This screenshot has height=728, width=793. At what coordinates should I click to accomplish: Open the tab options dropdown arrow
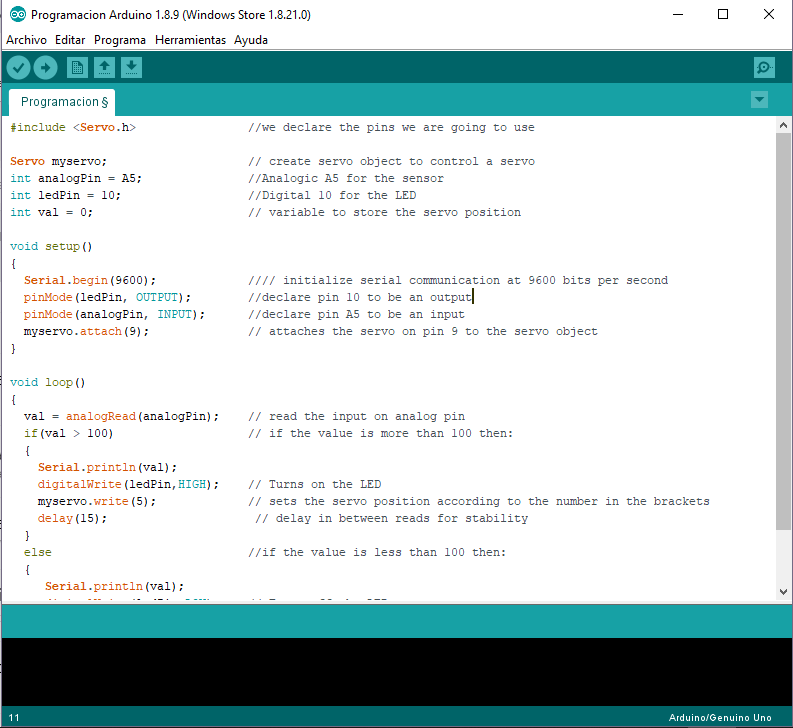point(759,100)
